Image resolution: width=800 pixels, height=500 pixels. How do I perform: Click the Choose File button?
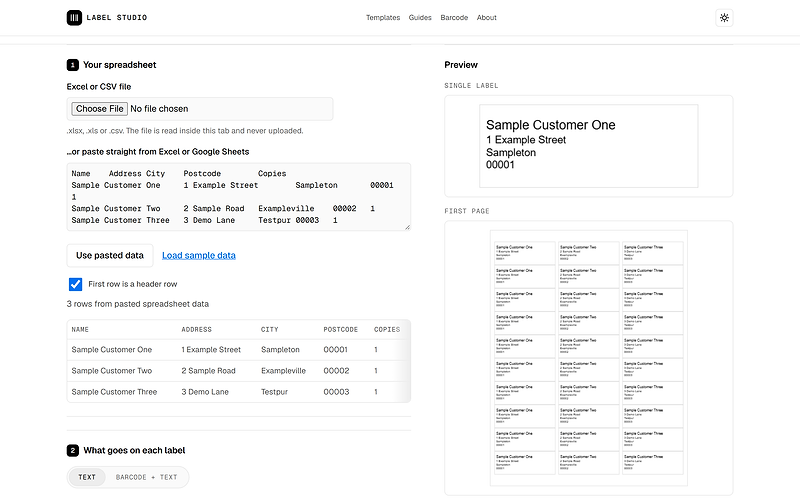99,109
